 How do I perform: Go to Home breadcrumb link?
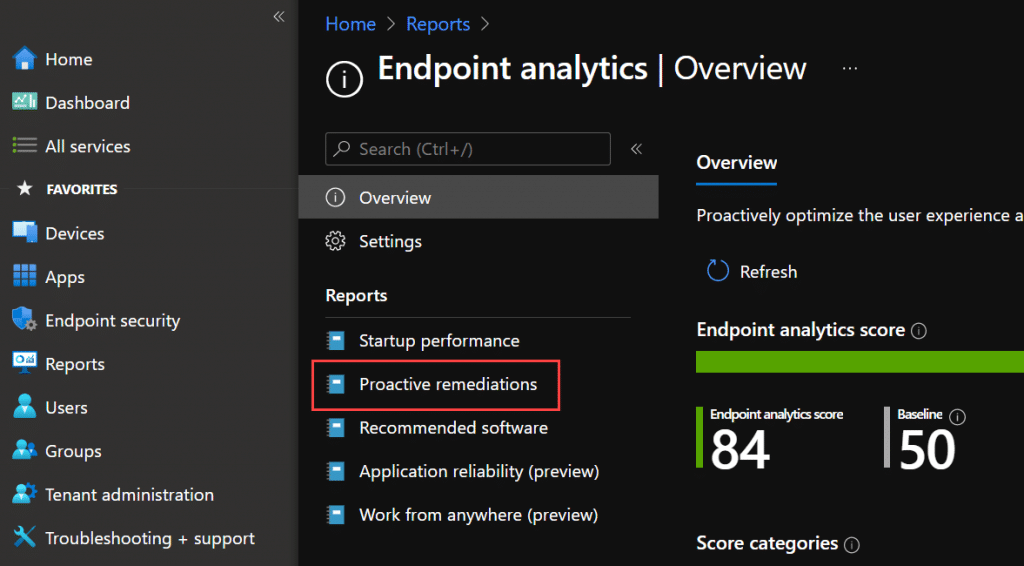[351, 24]
